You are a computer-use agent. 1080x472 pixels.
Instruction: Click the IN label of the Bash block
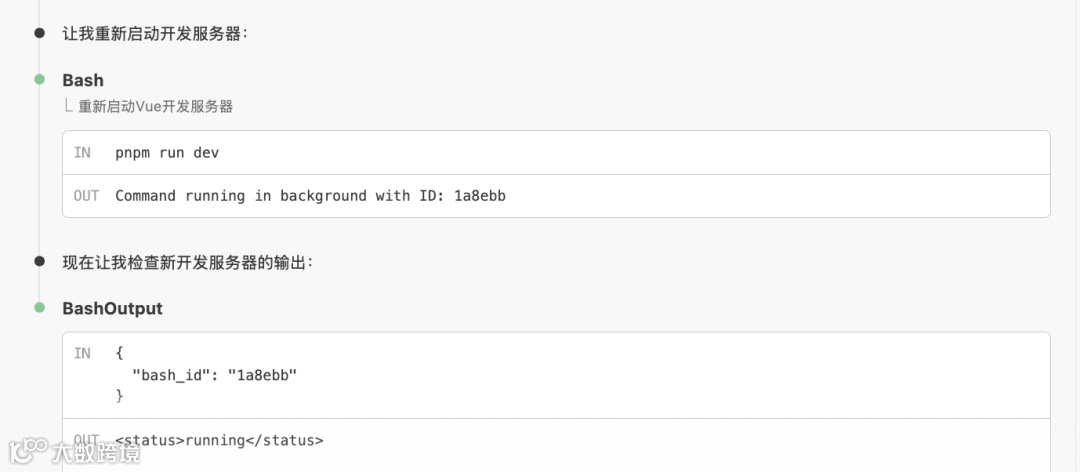point(82,153)
